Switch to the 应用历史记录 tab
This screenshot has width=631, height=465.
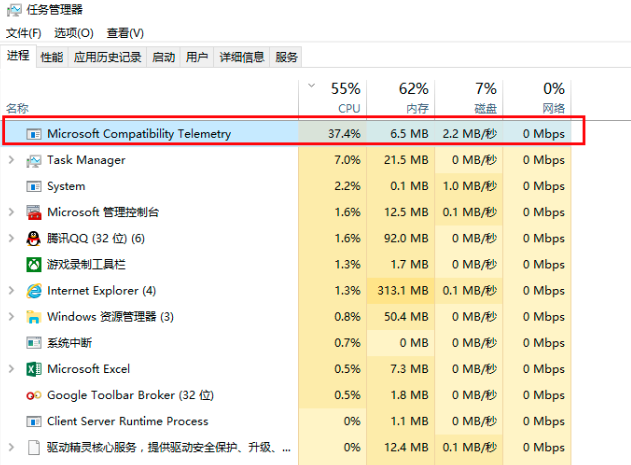107,57
